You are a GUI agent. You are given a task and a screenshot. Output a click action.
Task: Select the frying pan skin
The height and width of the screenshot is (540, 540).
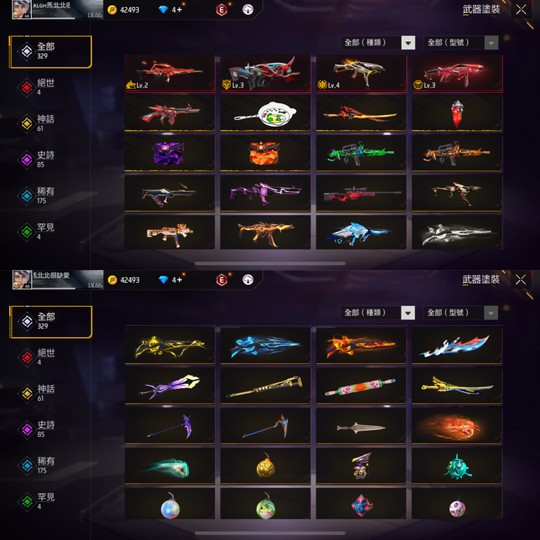(265, 113)
